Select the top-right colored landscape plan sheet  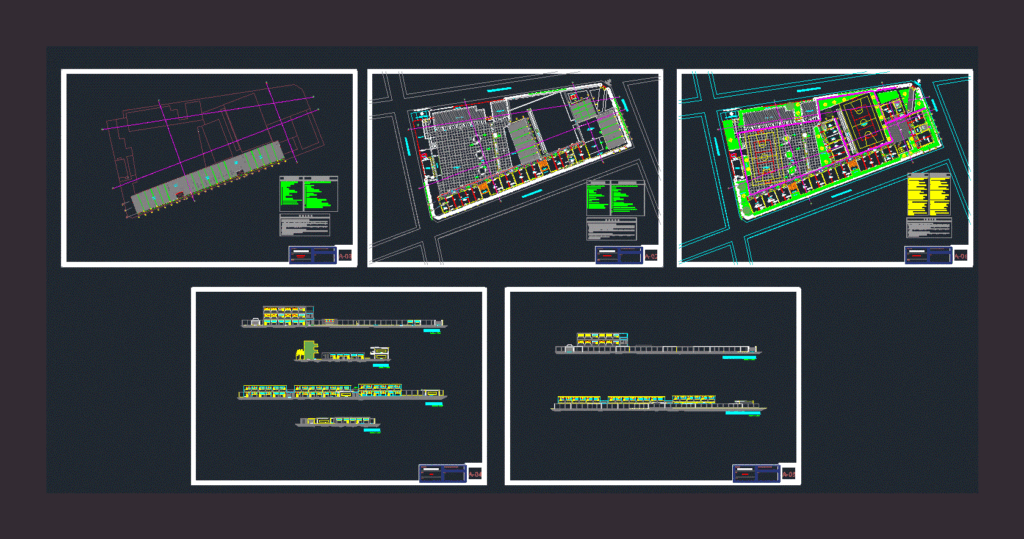point(825,168)
